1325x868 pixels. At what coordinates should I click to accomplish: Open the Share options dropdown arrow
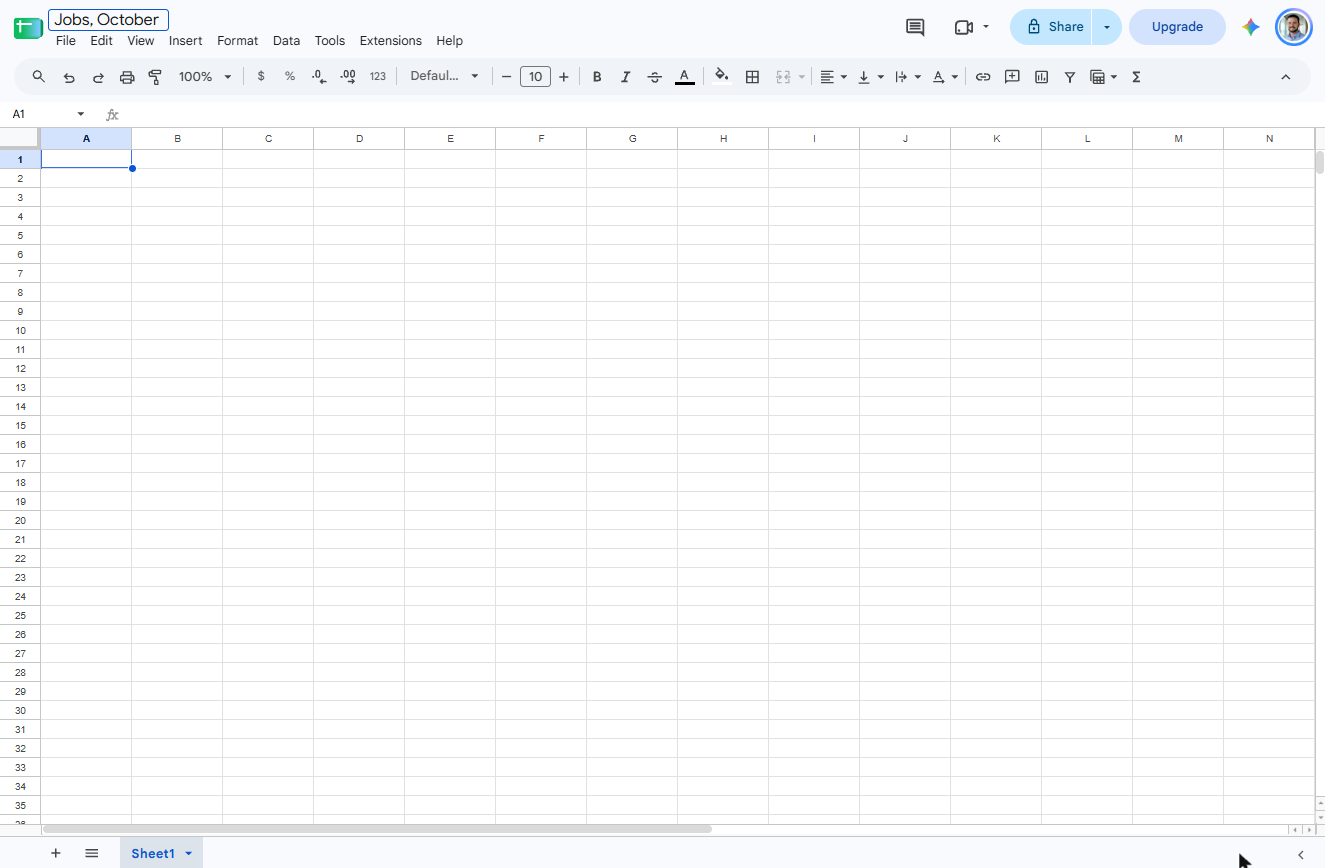click(x=1107, y=27)
